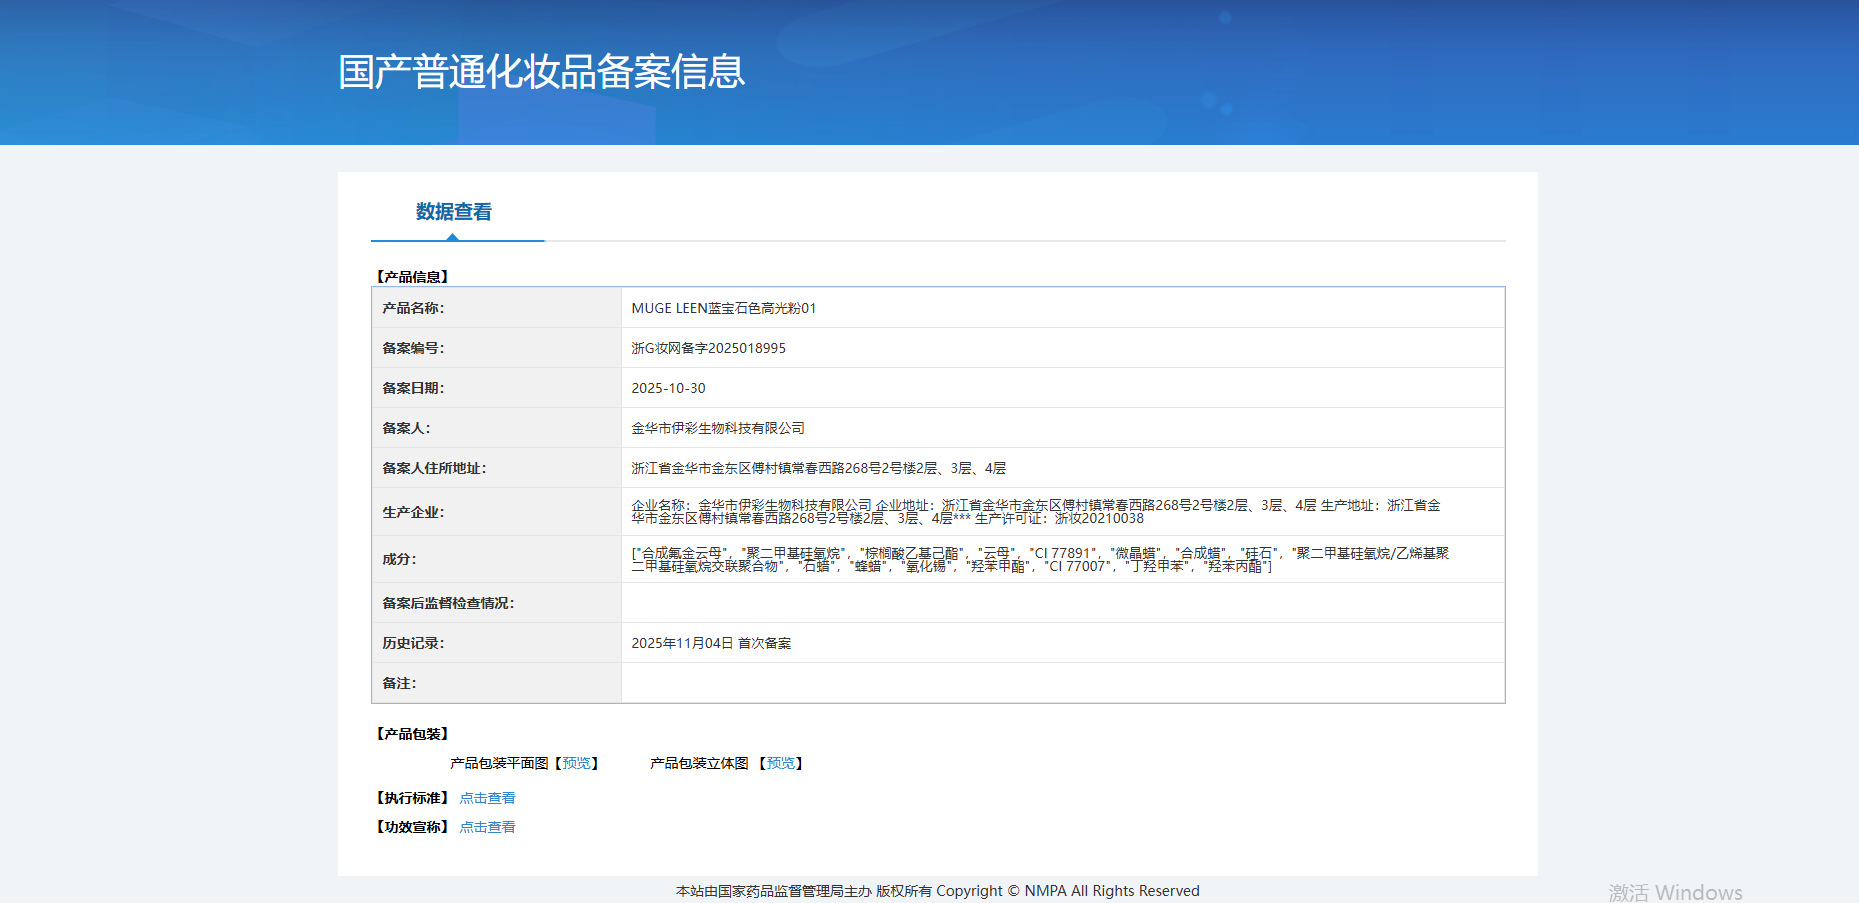Image resolution: width=1859 pixels, height=903 pixels.
Task: Click the page title 国产普通化妆品备案信息
Action: (x=541, y=72)
